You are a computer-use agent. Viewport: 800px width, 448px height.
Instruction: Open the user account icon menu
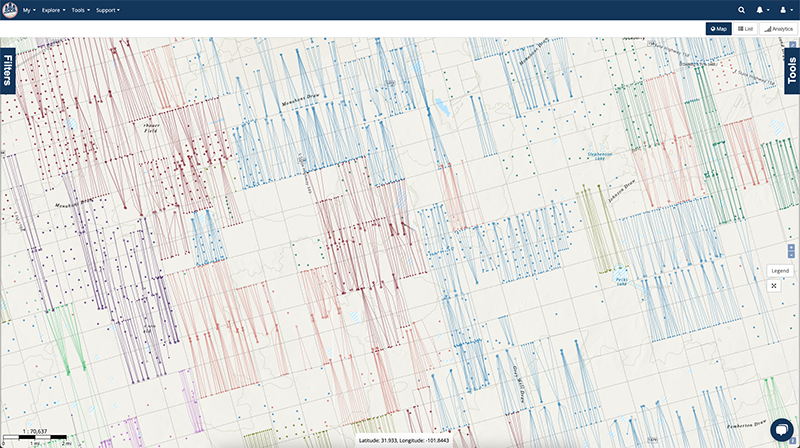[783, 10]
